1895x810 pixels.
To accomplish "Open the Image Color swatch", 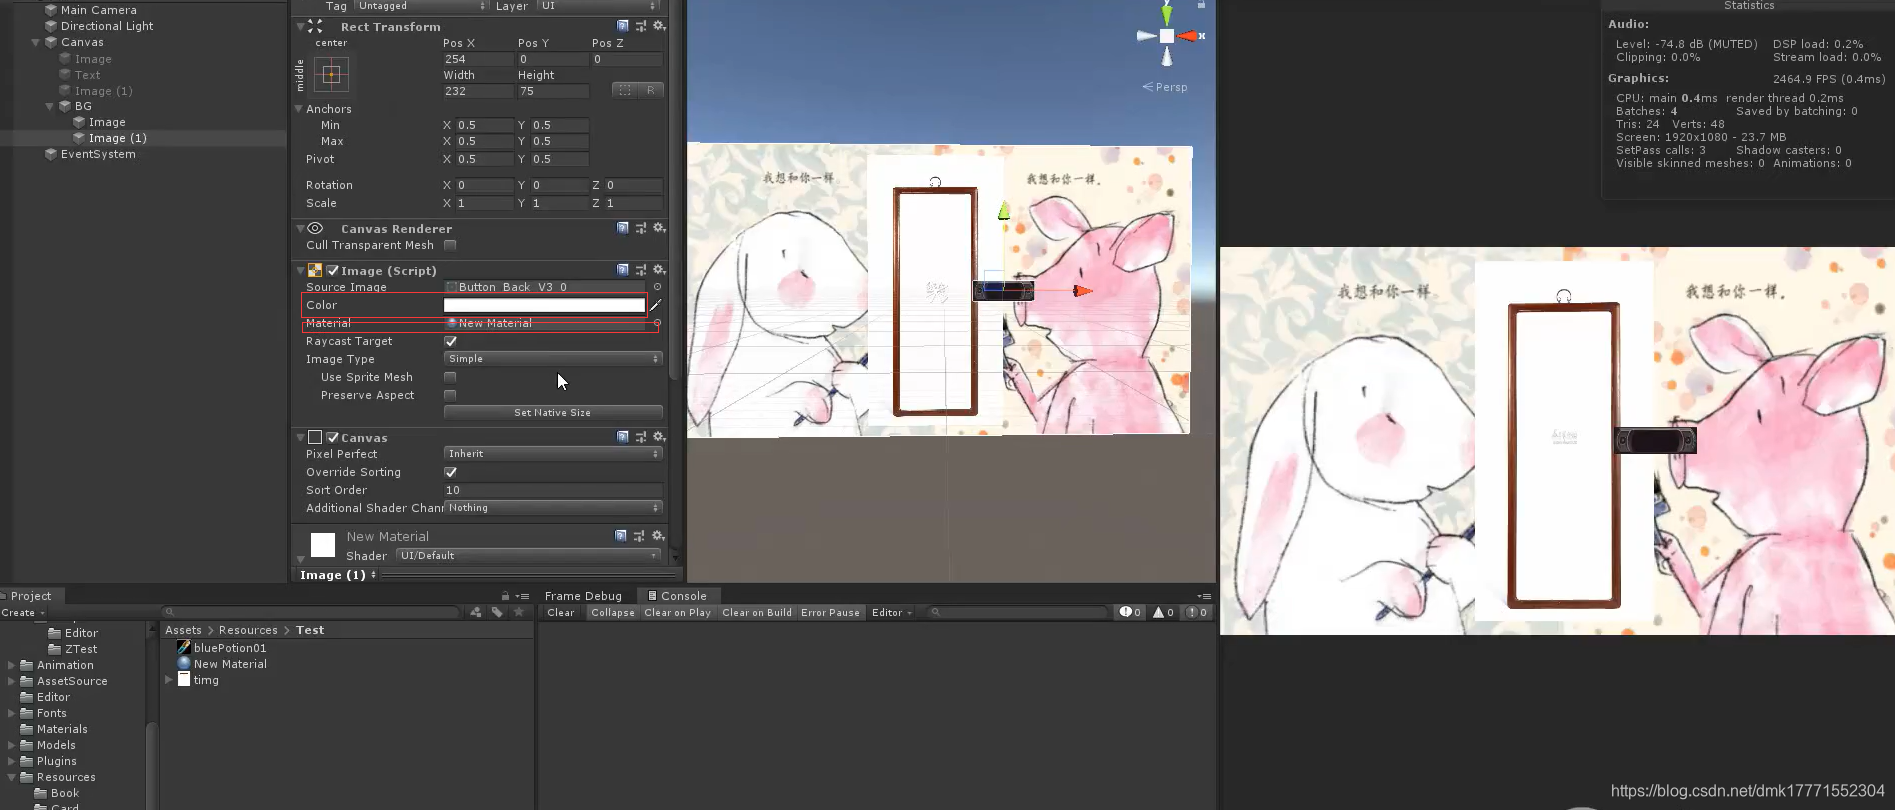I will tap(544, 305).
